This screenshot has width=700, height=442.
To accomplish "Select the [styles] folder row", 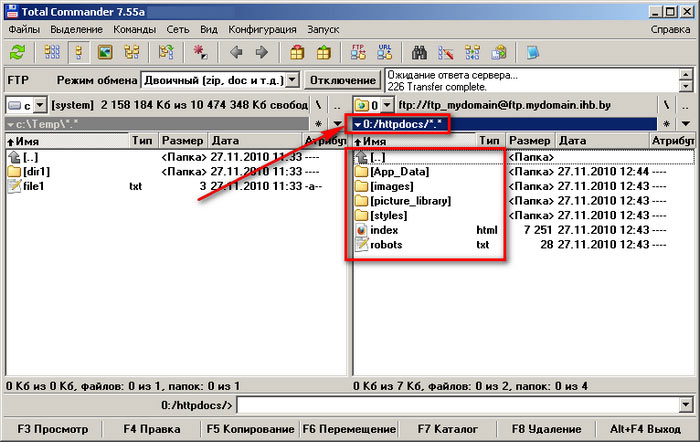I will click(524, 216).
